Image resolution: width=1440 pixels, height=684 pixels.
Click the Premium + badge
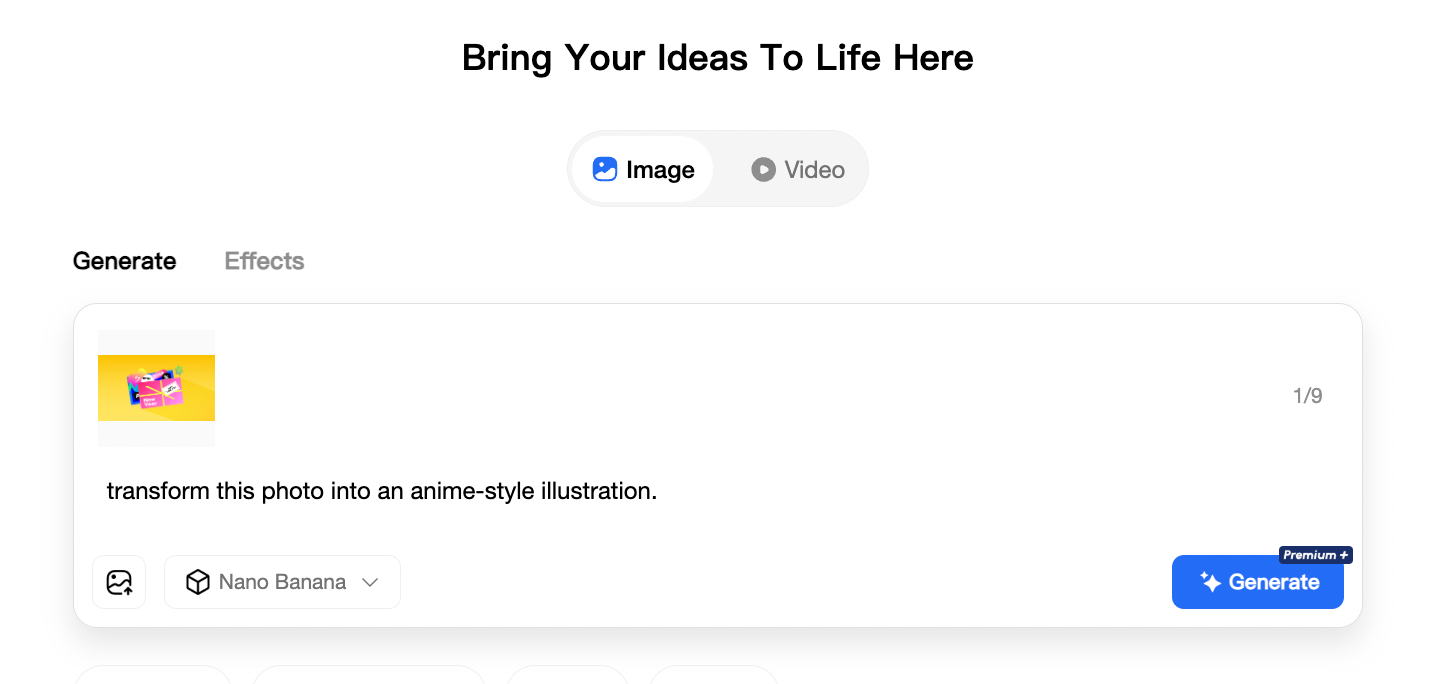click(x=1315, y=555)
